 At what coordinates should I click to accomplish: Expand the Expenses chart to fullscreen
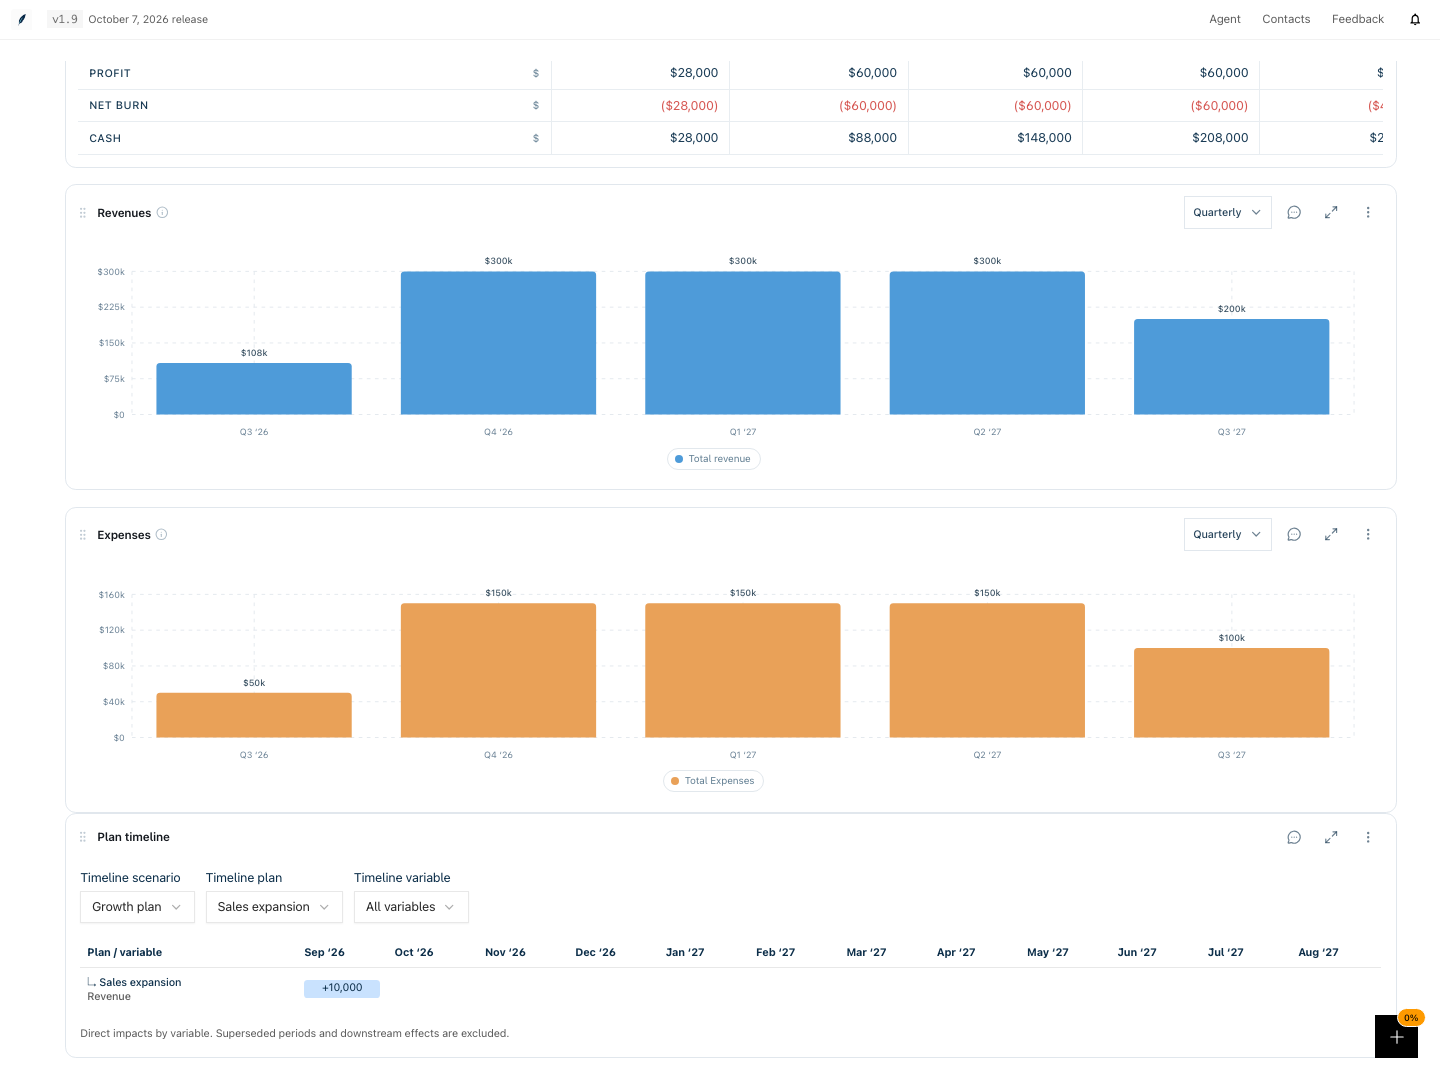(1331, 534)
